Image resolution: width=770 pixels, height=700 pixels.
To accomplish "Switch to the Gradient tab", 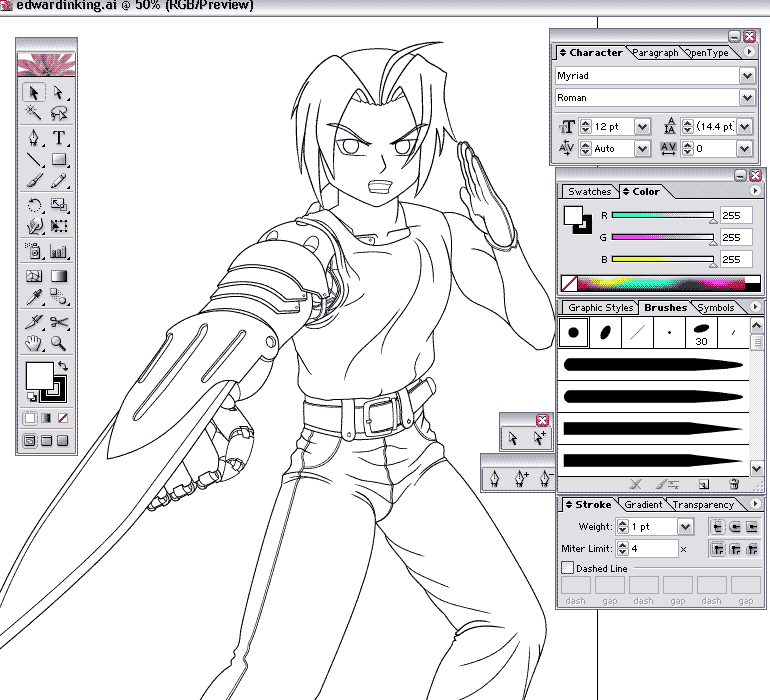I will coord(643,504).
